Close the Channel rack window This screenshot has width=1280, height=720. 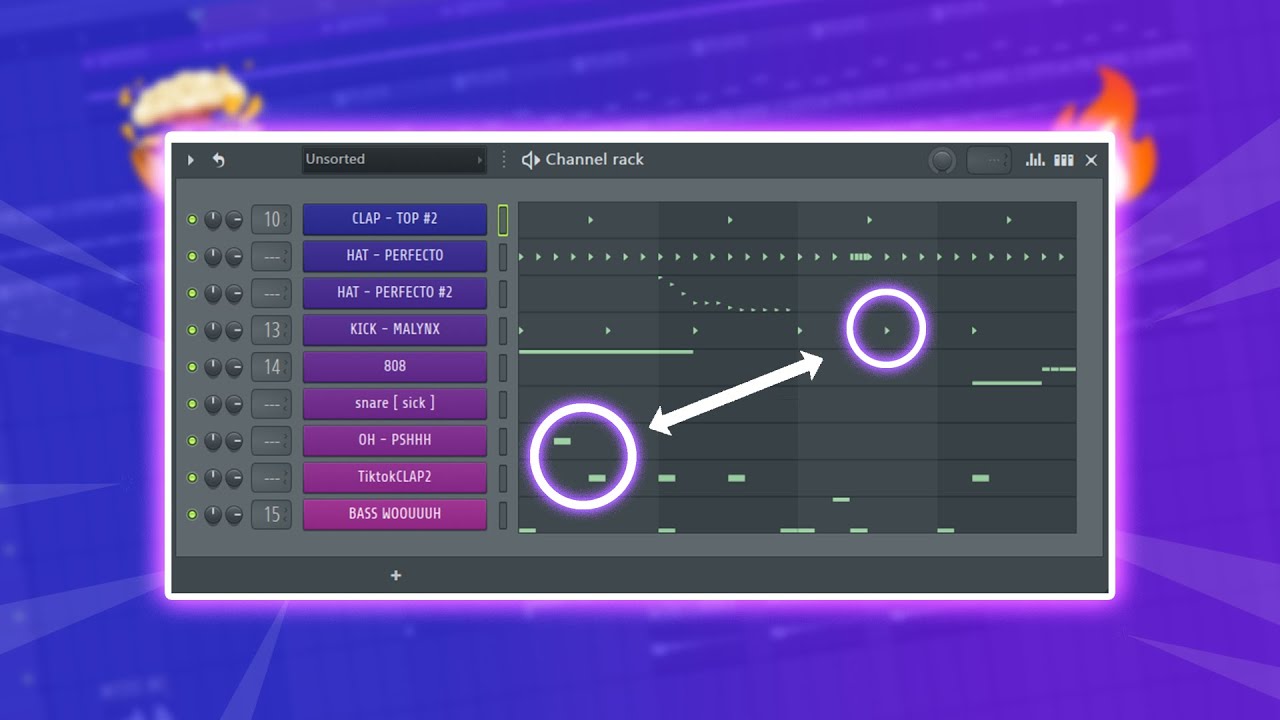[1091, 160]
